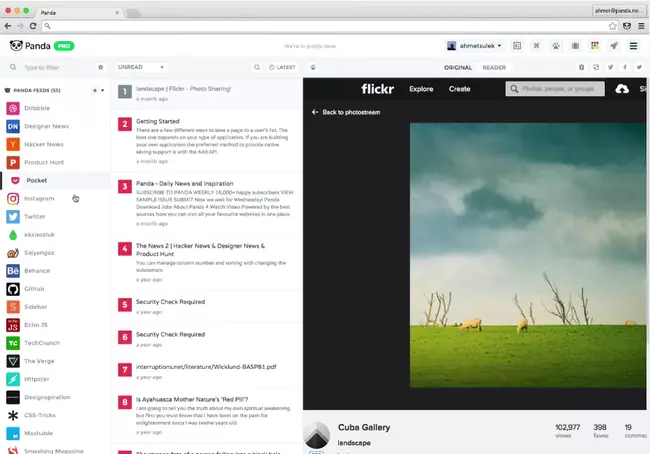Click the trash icon above the article

click(x=582, y=67)
